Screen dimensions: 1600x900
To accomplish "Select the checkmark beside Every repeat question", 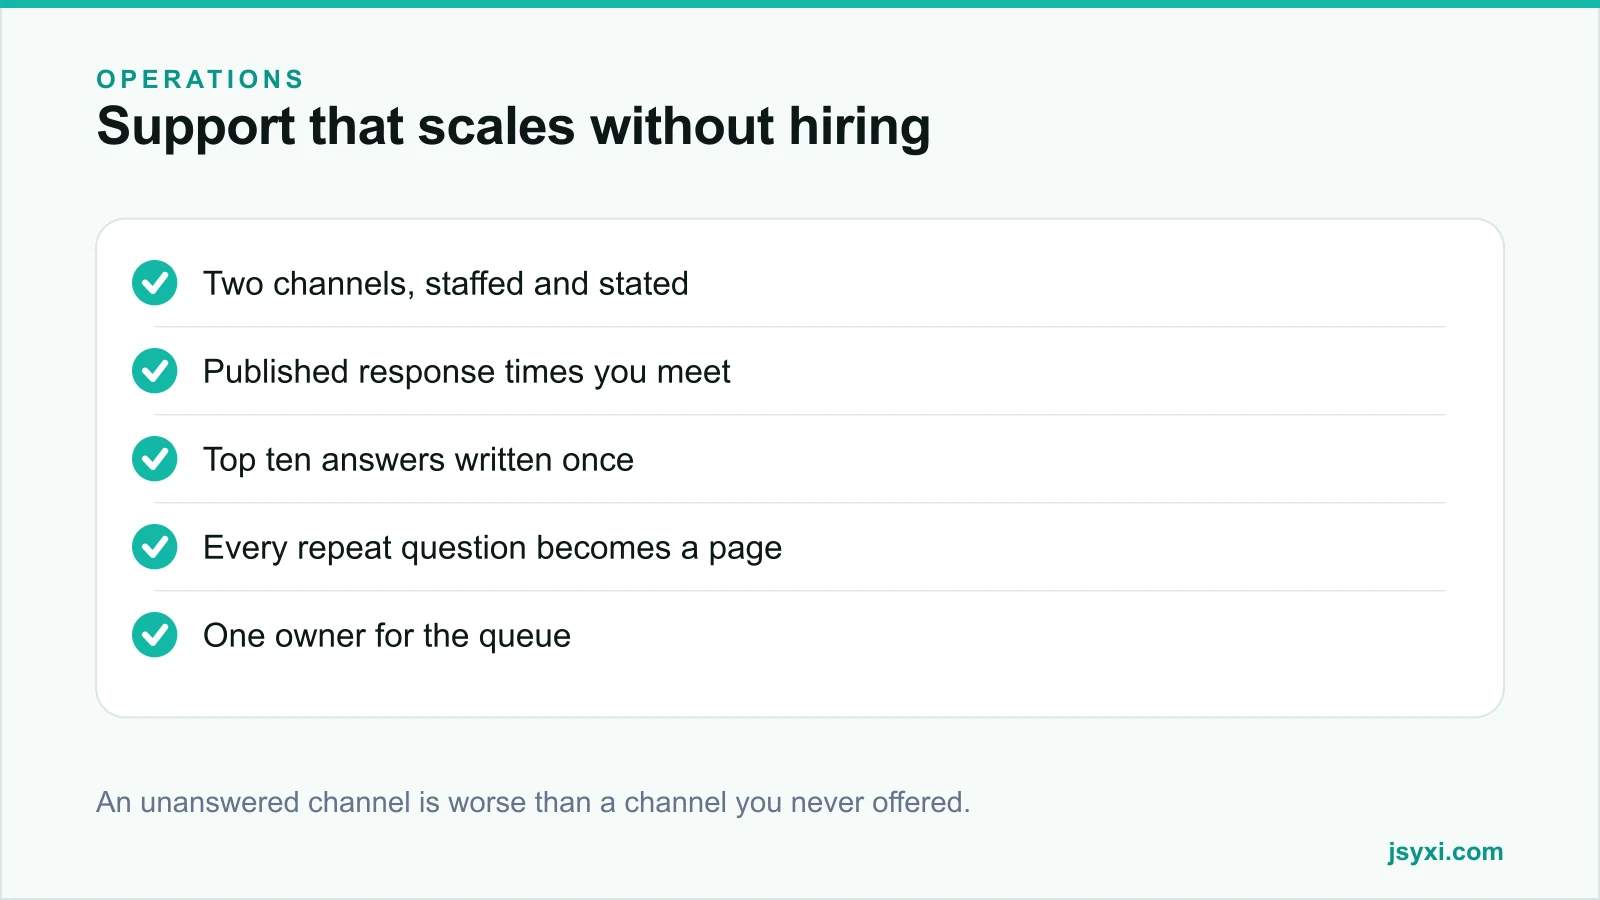I will click(x=155, y=547).
